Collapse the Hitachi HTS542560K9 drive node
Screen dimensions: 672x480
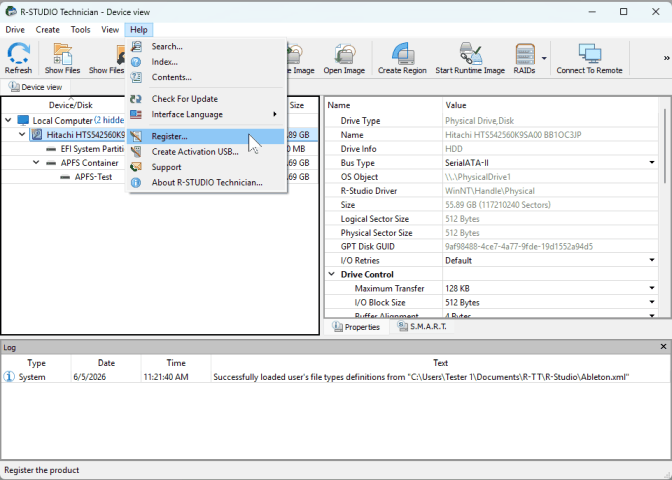tap(22, 135)
